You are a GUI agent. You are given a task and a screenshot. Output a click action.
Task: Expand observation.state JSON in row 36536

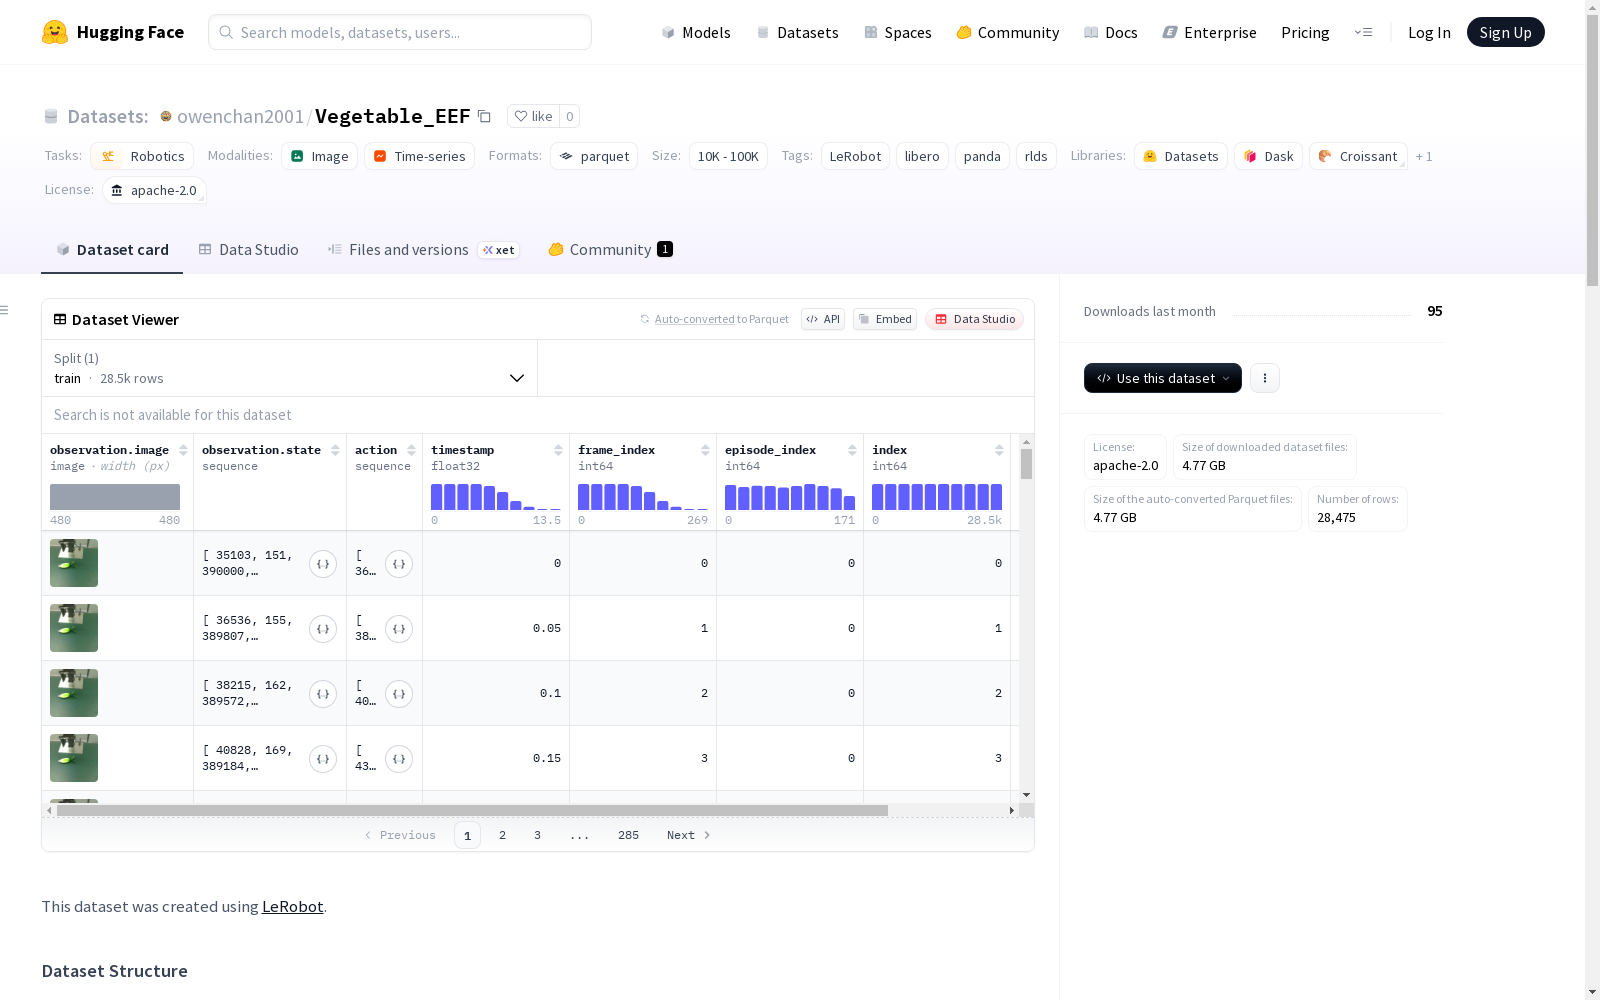pos(323,629)
